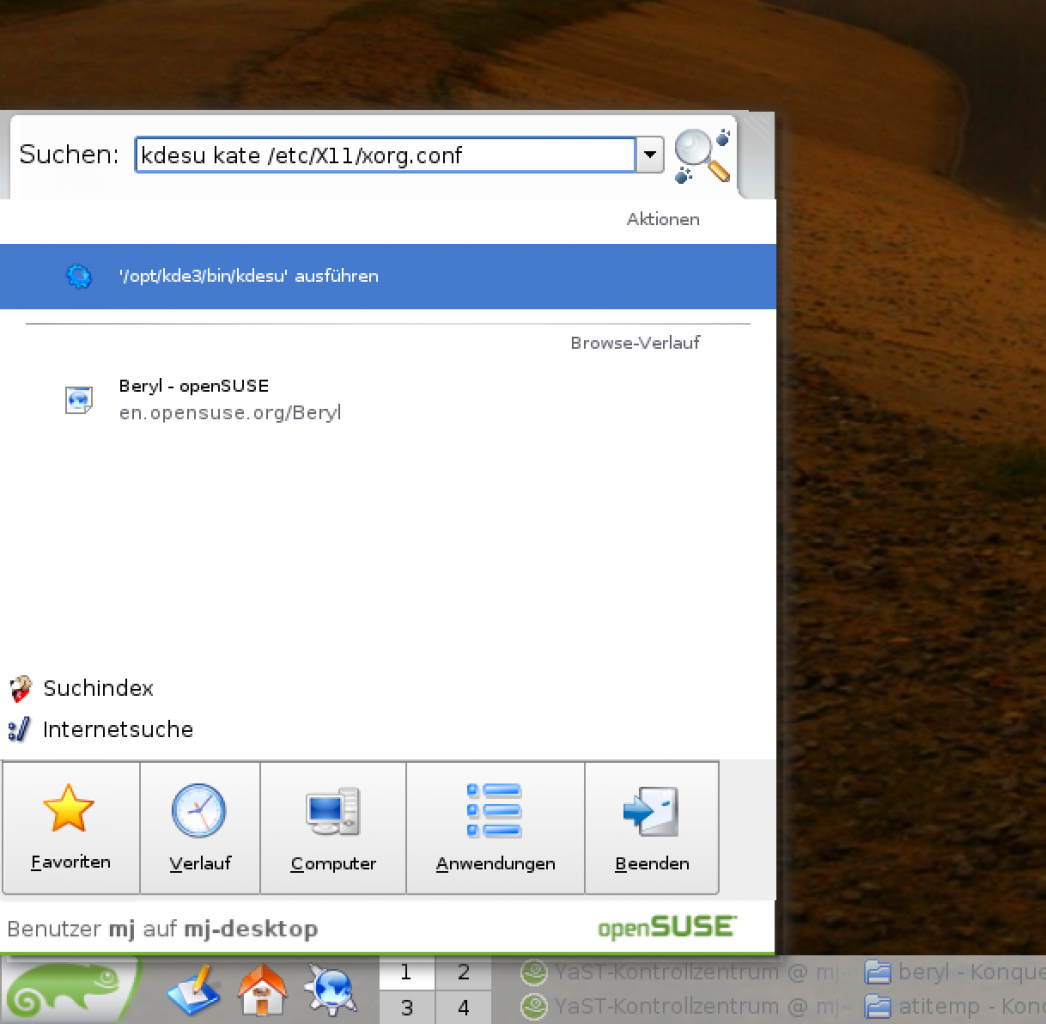Switch to virtual desktop 2
Screen dimensions: 1046x1024
(464, 973)
